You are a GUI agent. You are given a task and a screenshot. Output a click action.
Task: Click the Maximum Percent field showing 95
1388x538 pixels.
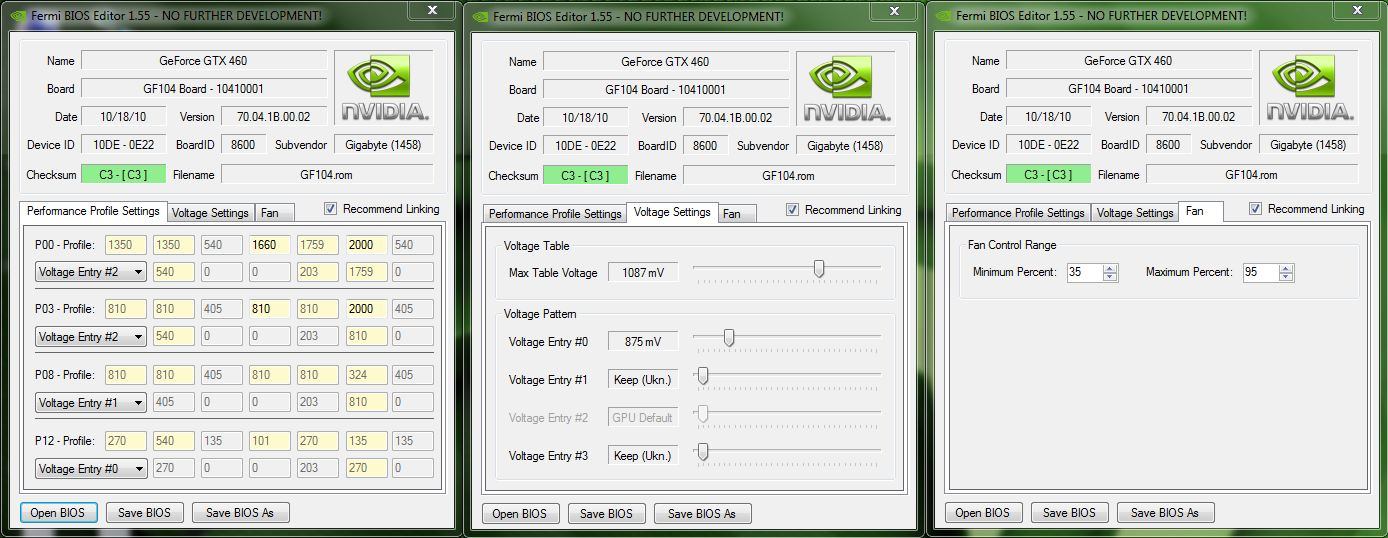[x=1260, y=272]
